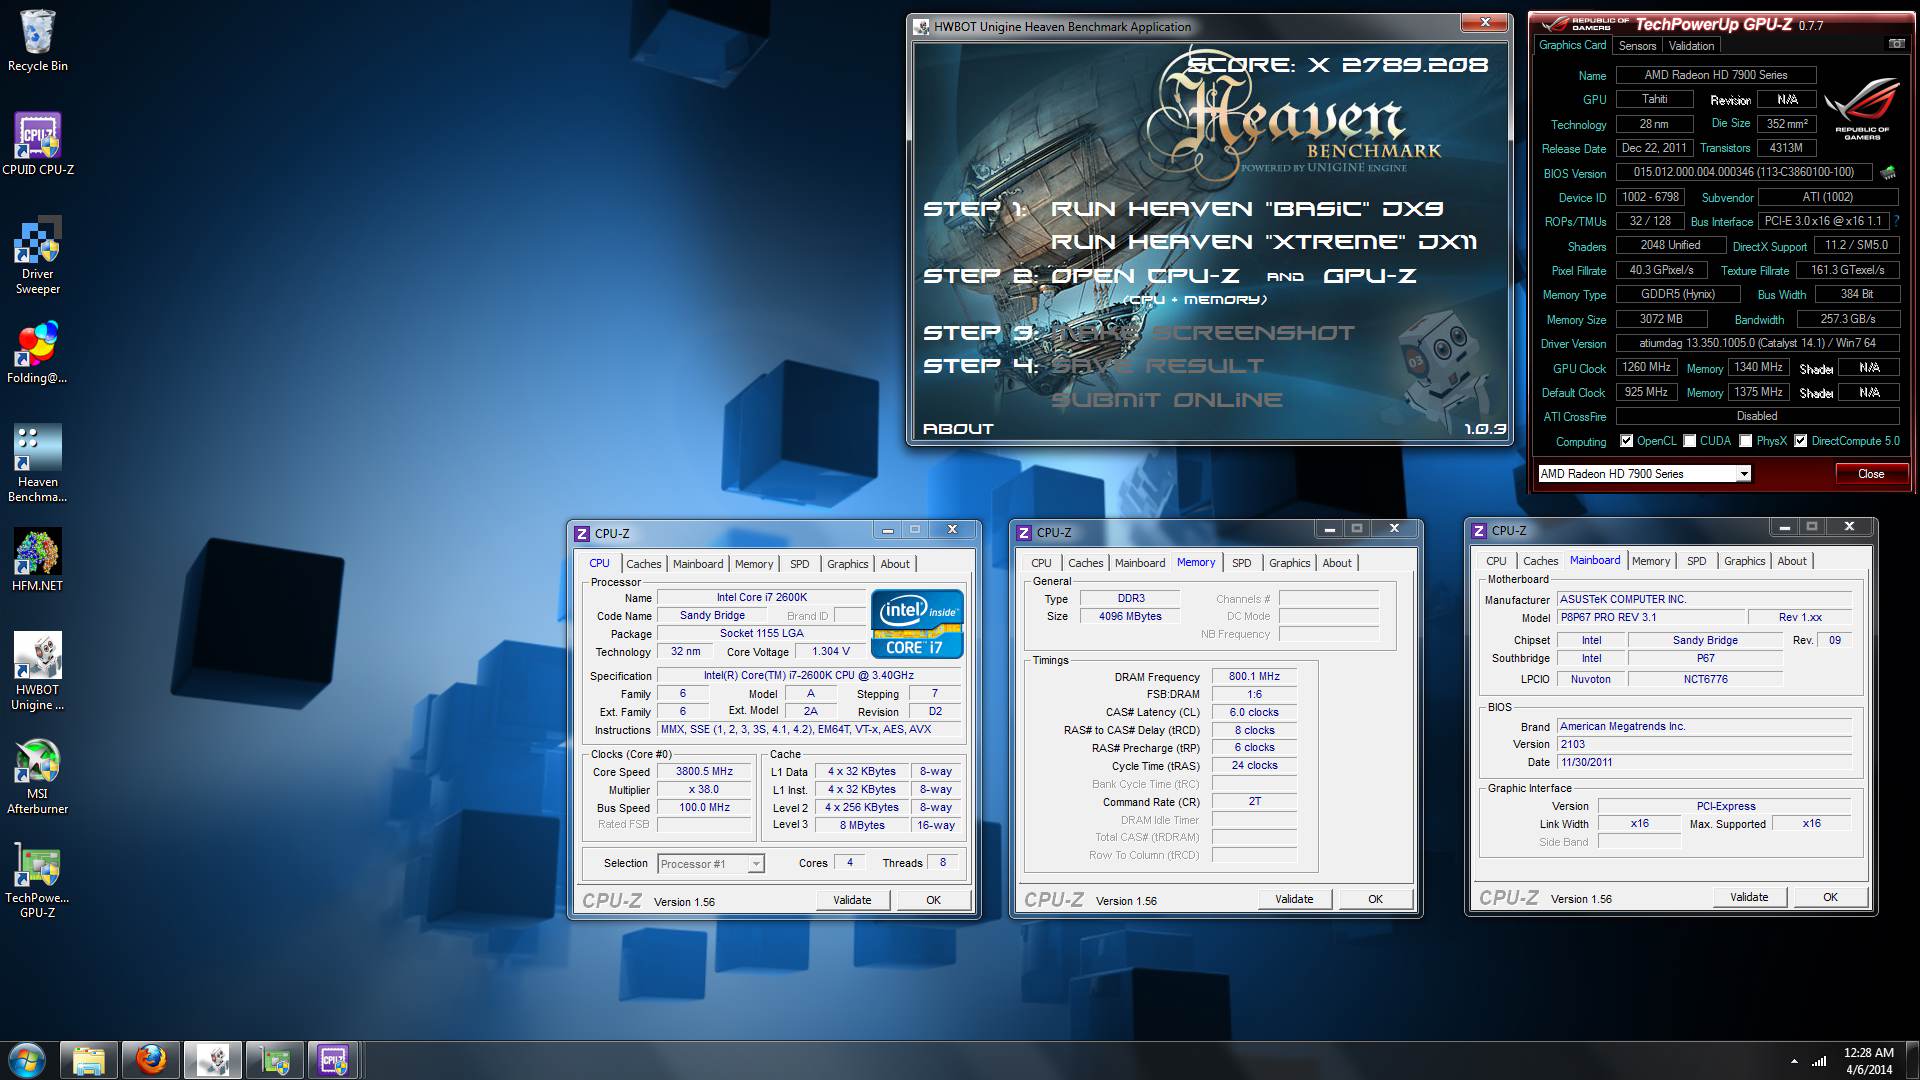Screen dimensions: 1920x1080
Task: Launch the Heaven Benchmark desktop shortcut
Action: (x=38, y=465)
